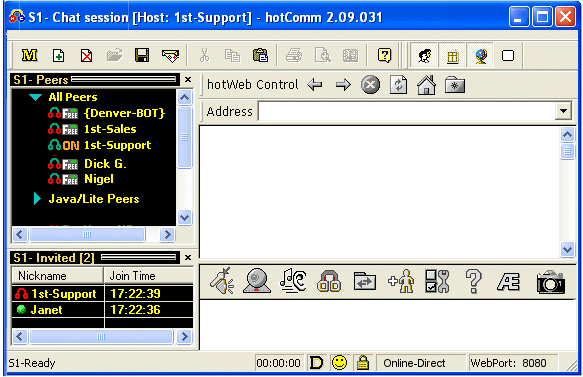Toggle the smiley face status icon
The height and width of the screenshot is (377, 583).
339,362
